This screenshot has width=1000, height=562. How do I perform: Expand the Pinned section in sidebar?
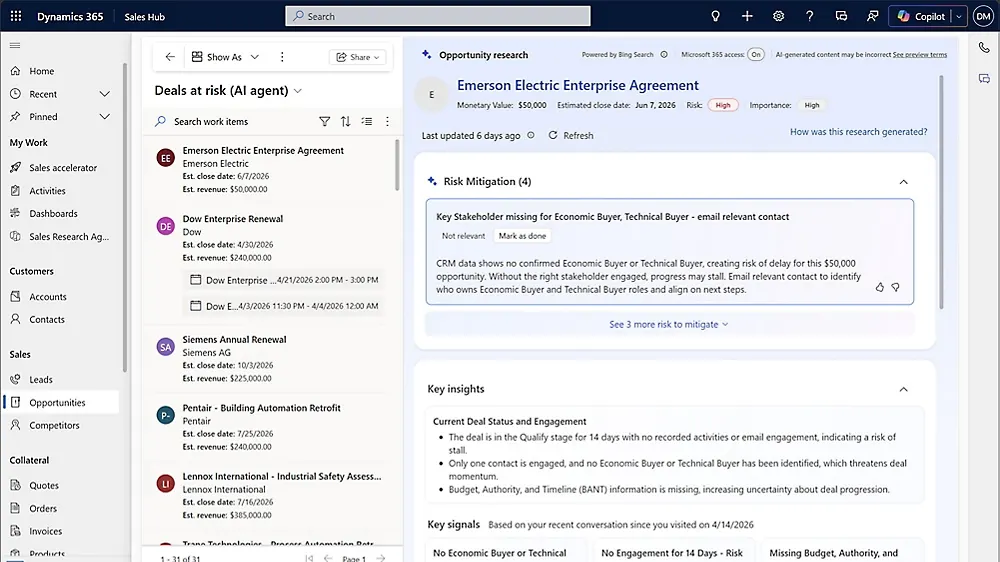[x=105, y=117]
